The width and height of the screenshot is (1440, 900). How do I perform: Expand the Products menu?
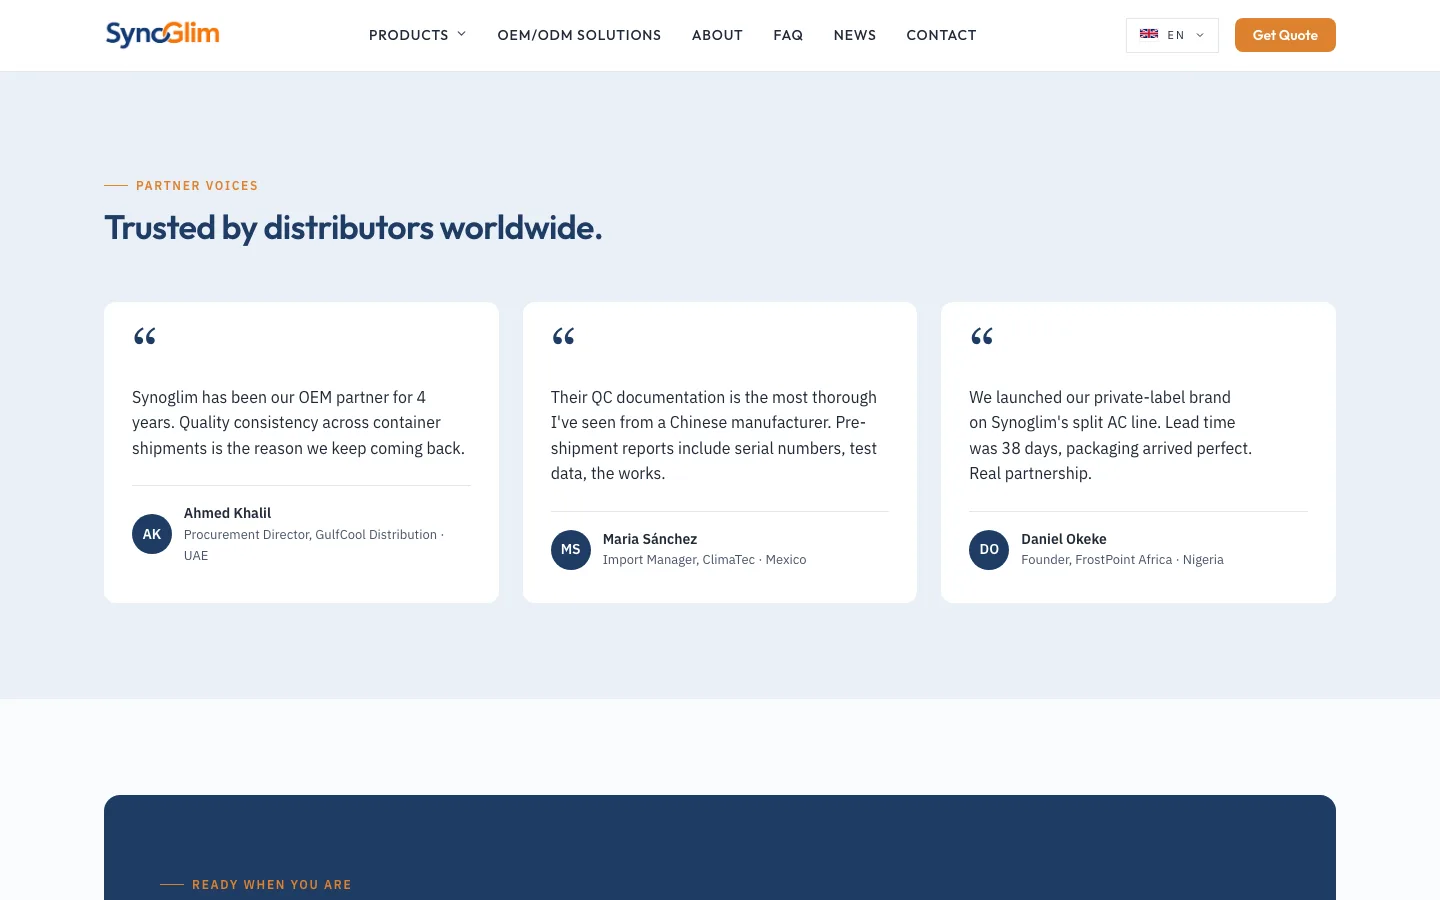(417, 35)
